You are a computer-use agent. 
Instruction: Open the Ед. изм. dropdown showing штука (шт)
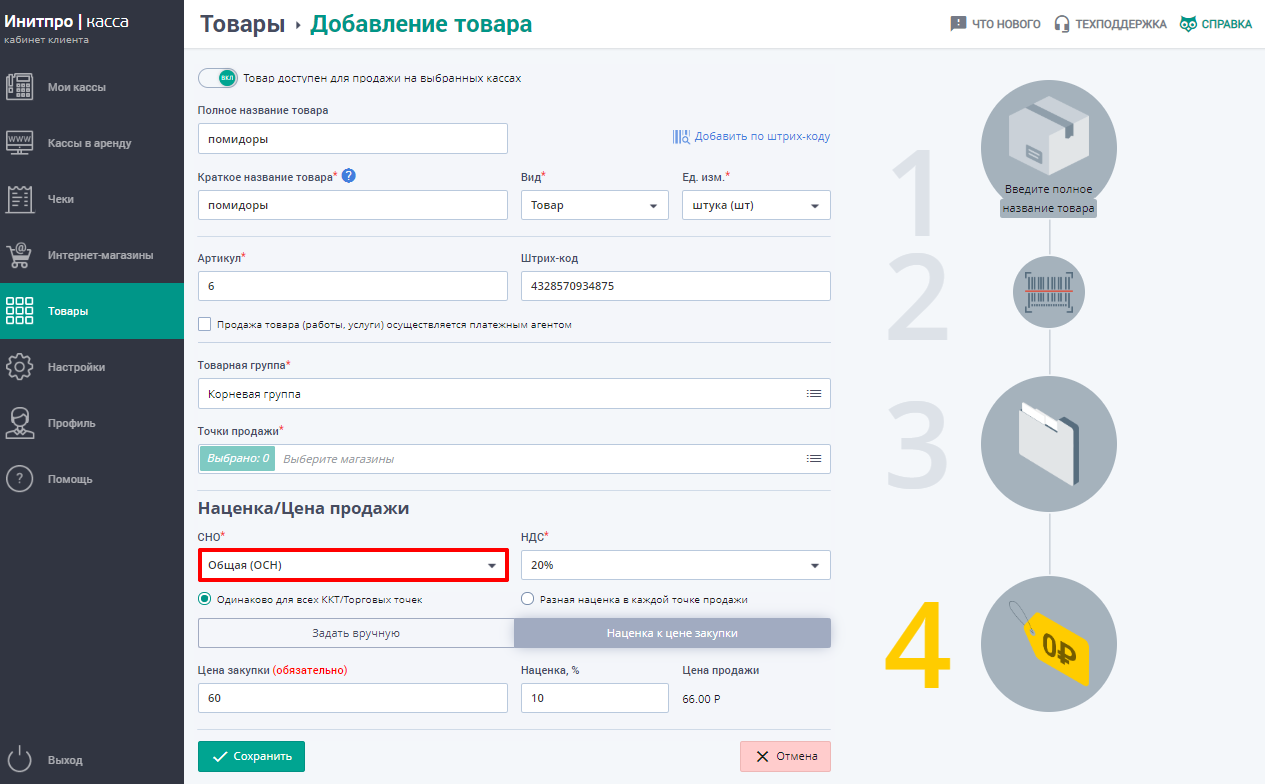pos(756,205)
